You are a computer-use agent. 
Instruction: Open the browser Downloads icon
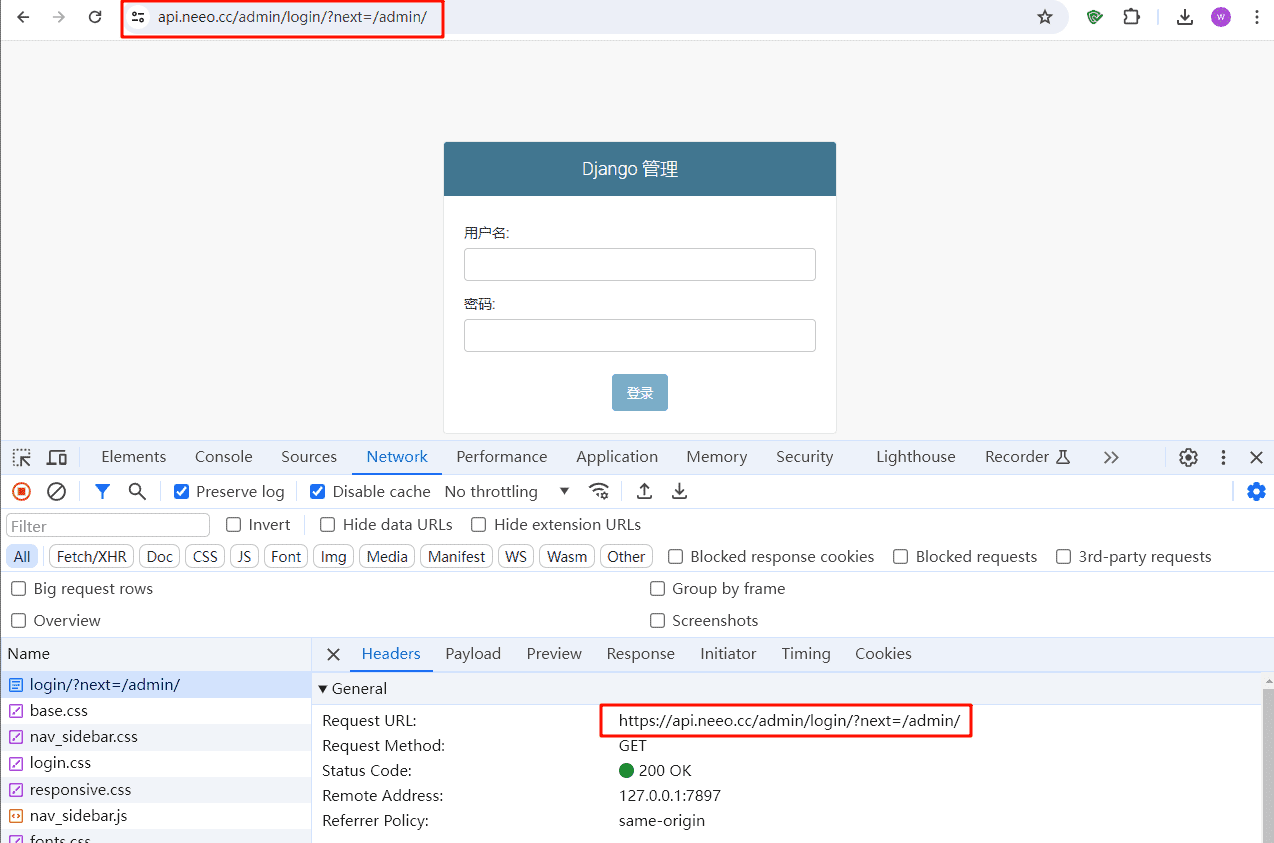pyautogui.click(x=1185, y=17)
